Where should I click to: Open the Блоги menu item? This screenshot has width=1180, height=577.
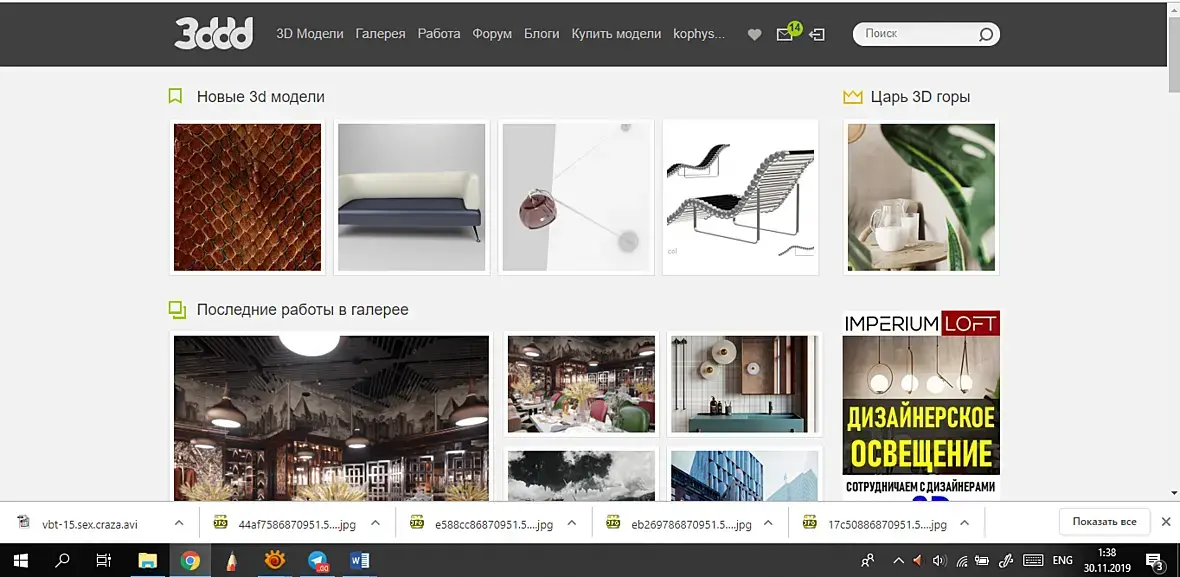pos(542,34)
